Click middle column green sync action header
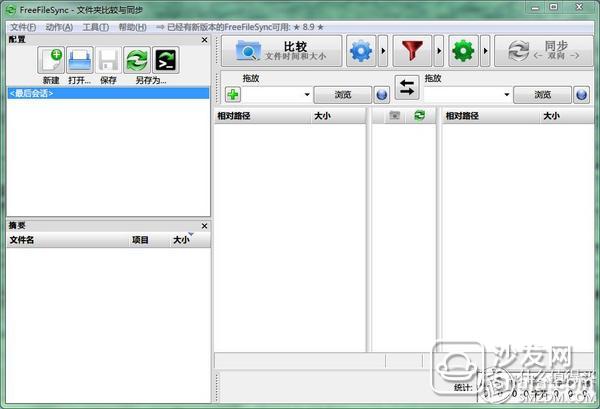 click(x=420, y=115)
